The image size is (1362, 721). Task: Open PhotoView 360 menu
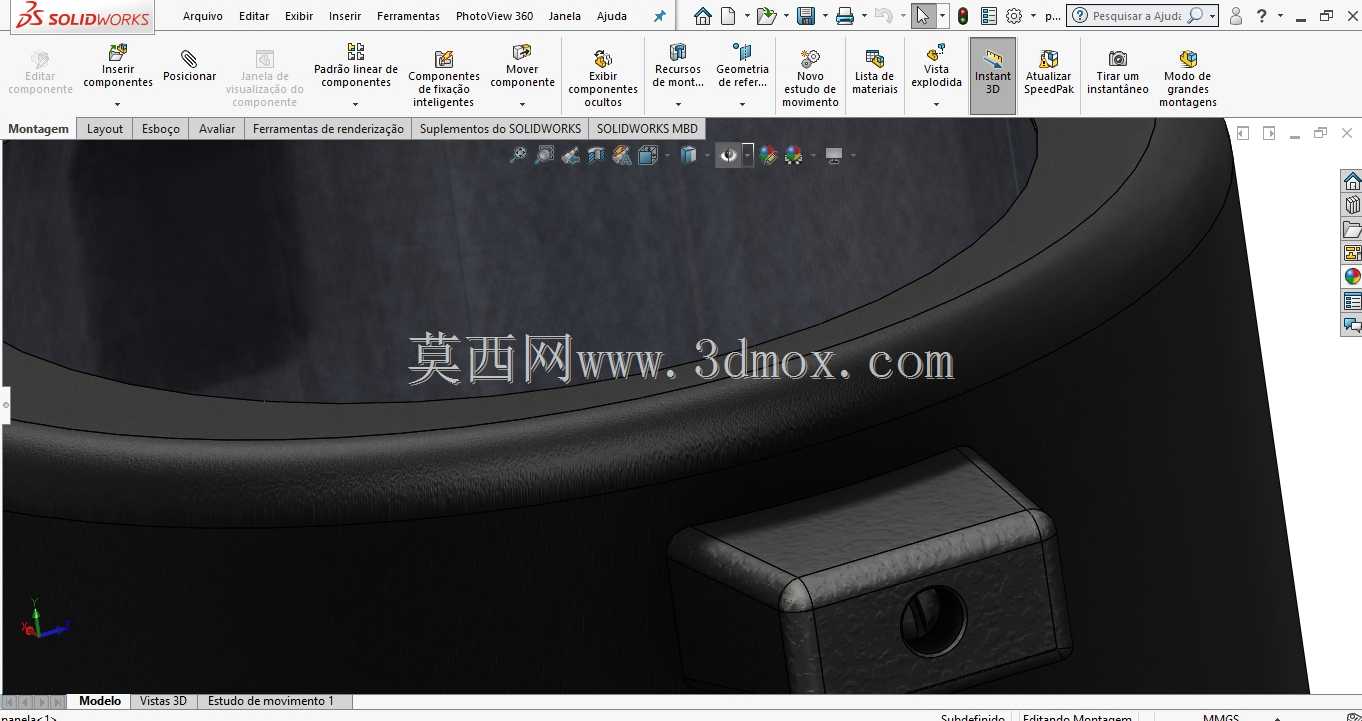[x=494, y=16]
